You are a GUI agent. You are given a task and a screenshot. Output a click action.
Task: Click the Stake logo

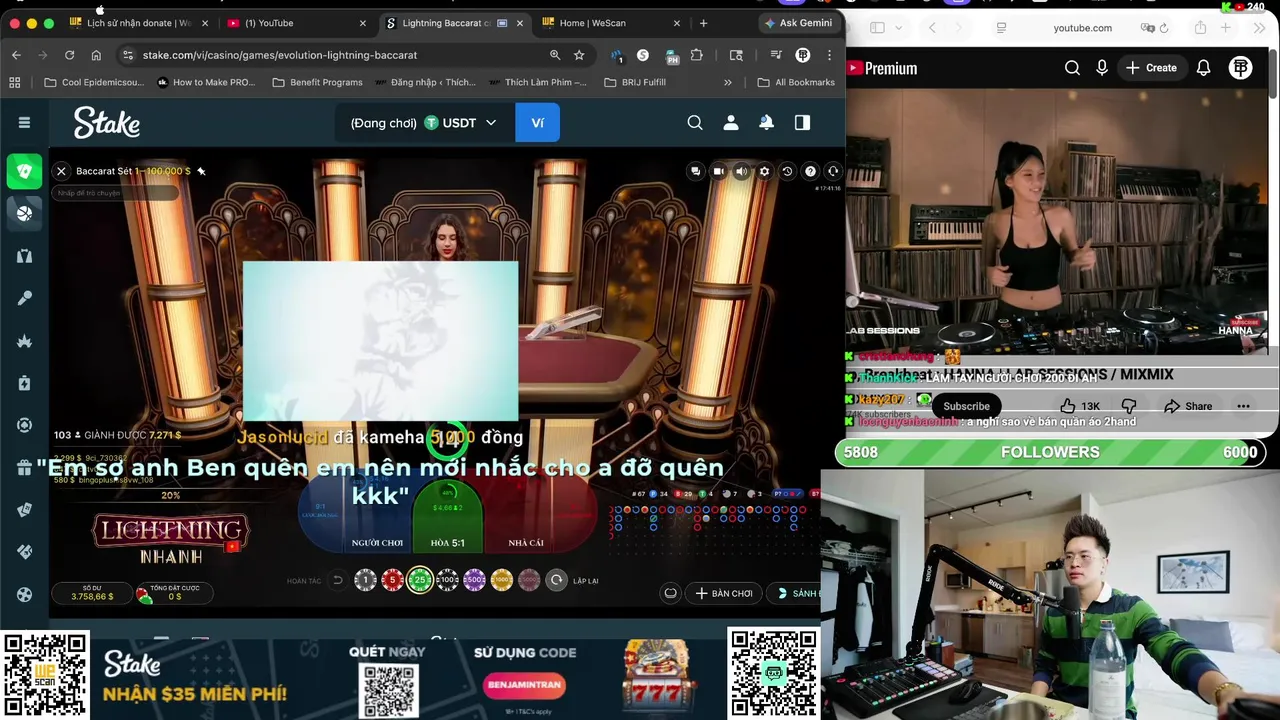click(x=107, y=122)
